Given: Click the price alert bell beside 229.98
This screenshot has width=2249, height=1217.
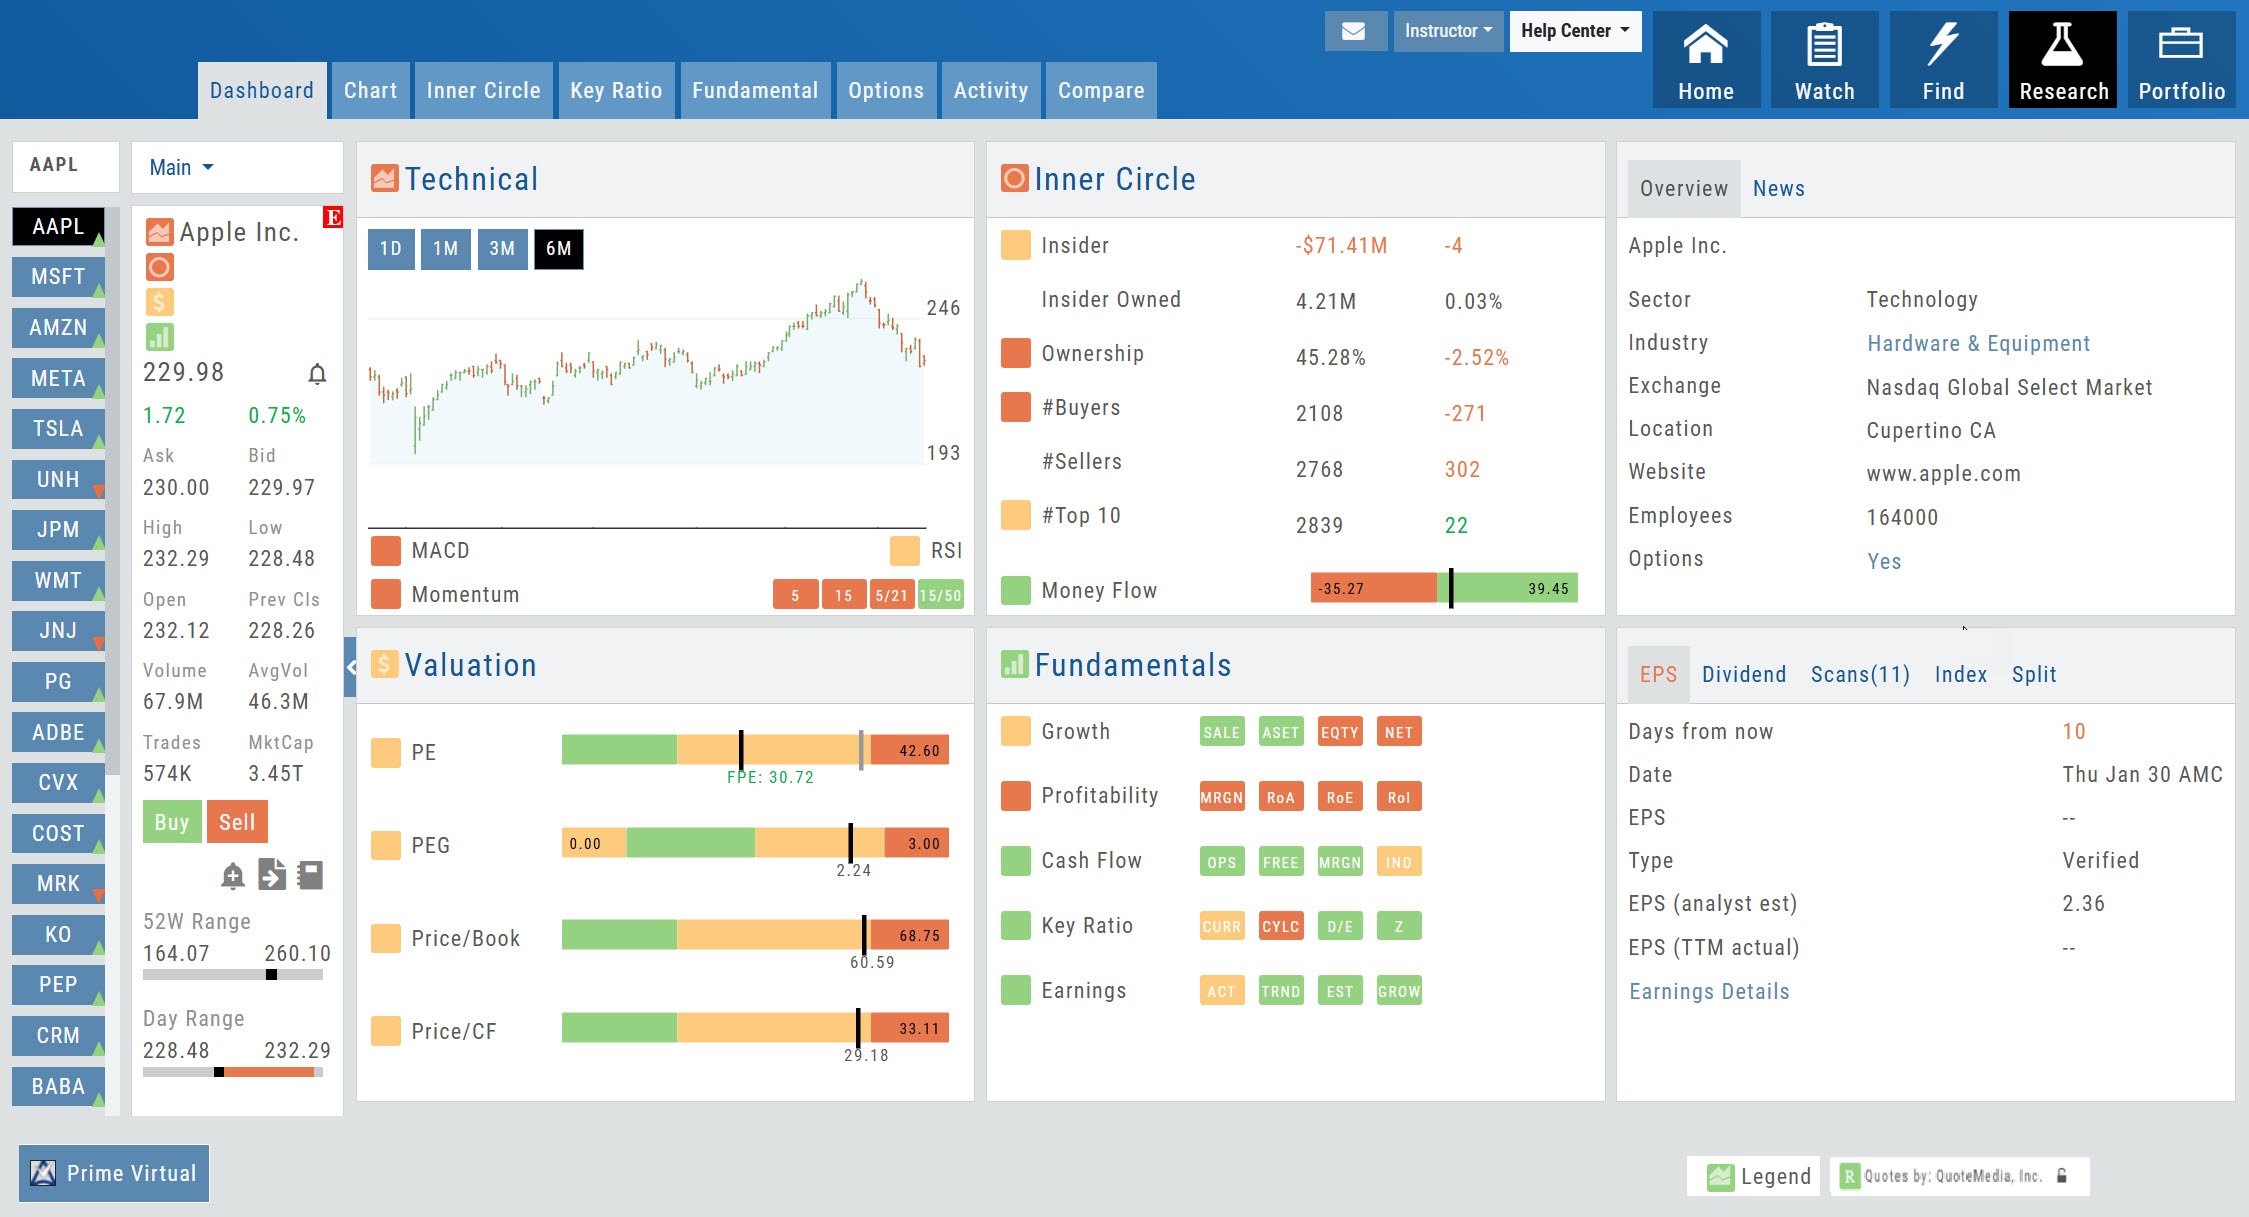Looking at the screenshot, I should 317,374.
